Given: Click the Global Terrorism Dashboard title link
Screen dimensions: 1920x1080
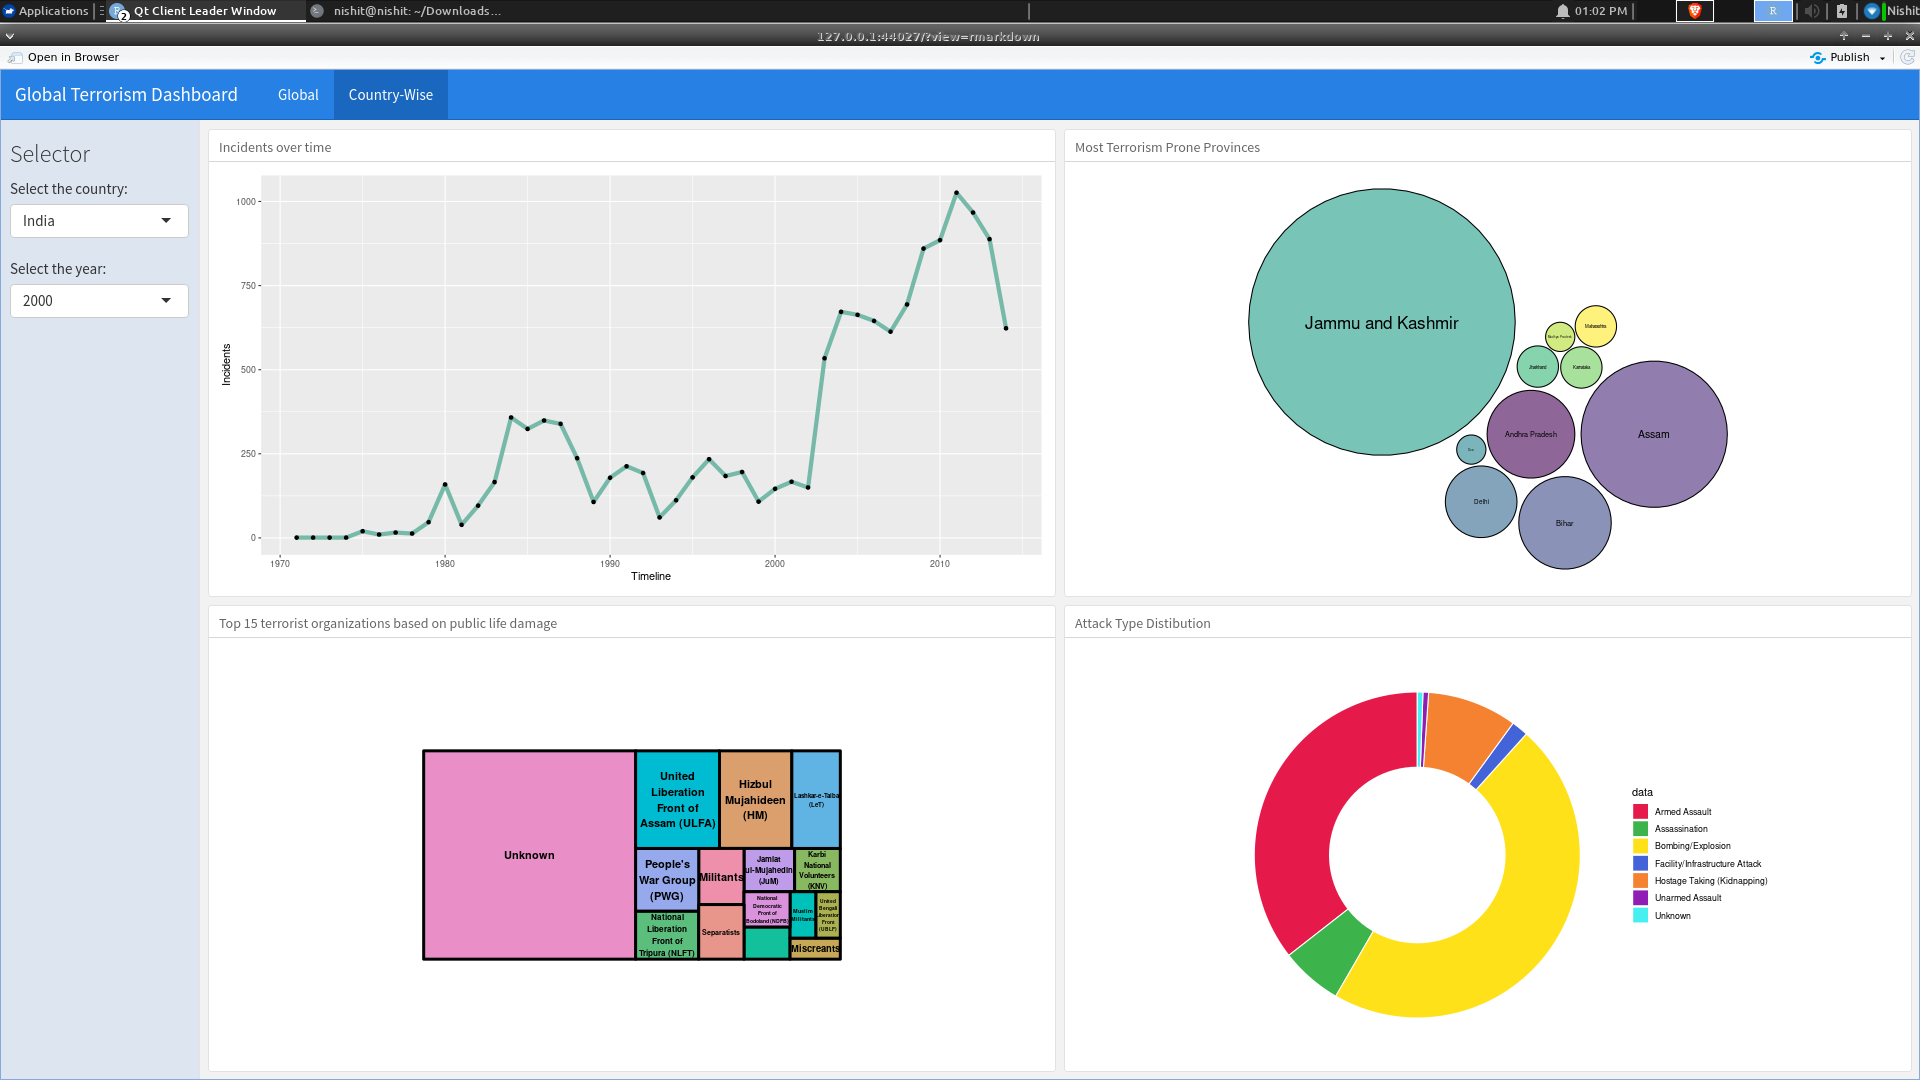Looking at the screenshot, I should click(x=126, y=95).
